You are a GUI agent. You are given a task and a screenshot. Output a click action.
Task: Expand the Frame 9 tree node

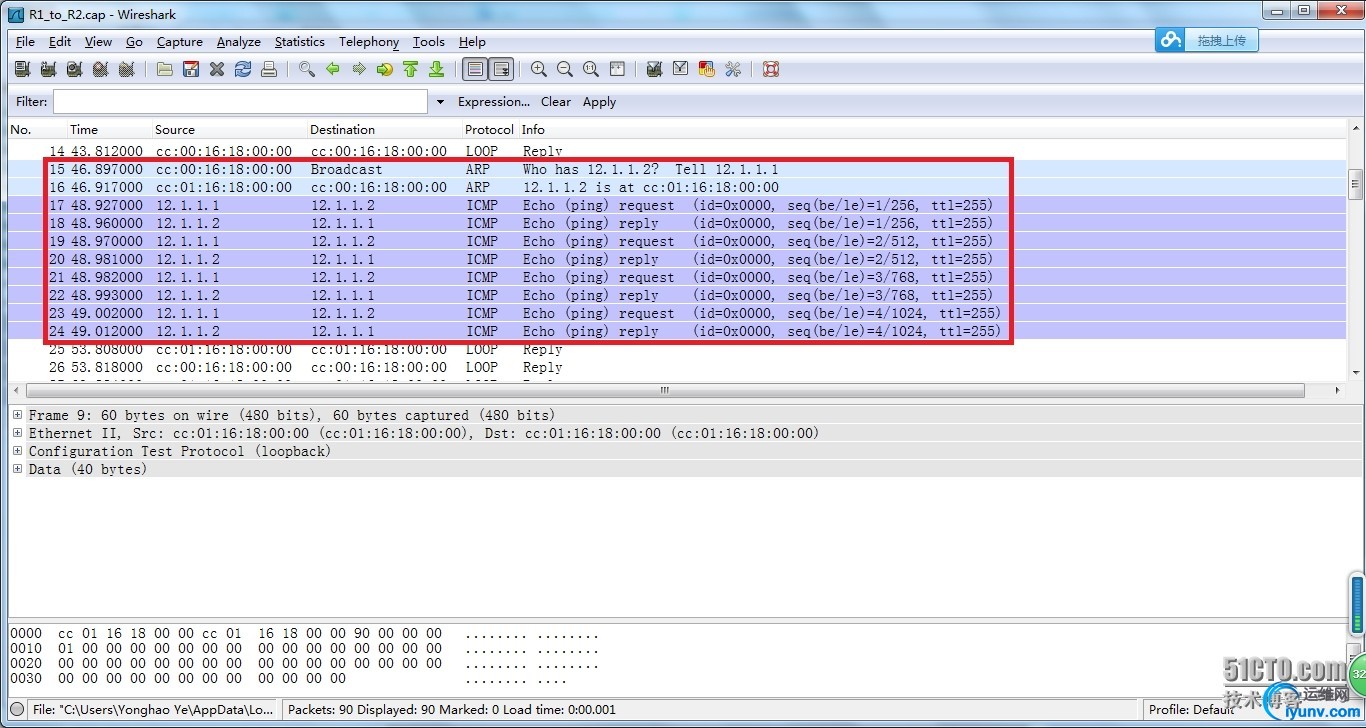tap(17, 415)
